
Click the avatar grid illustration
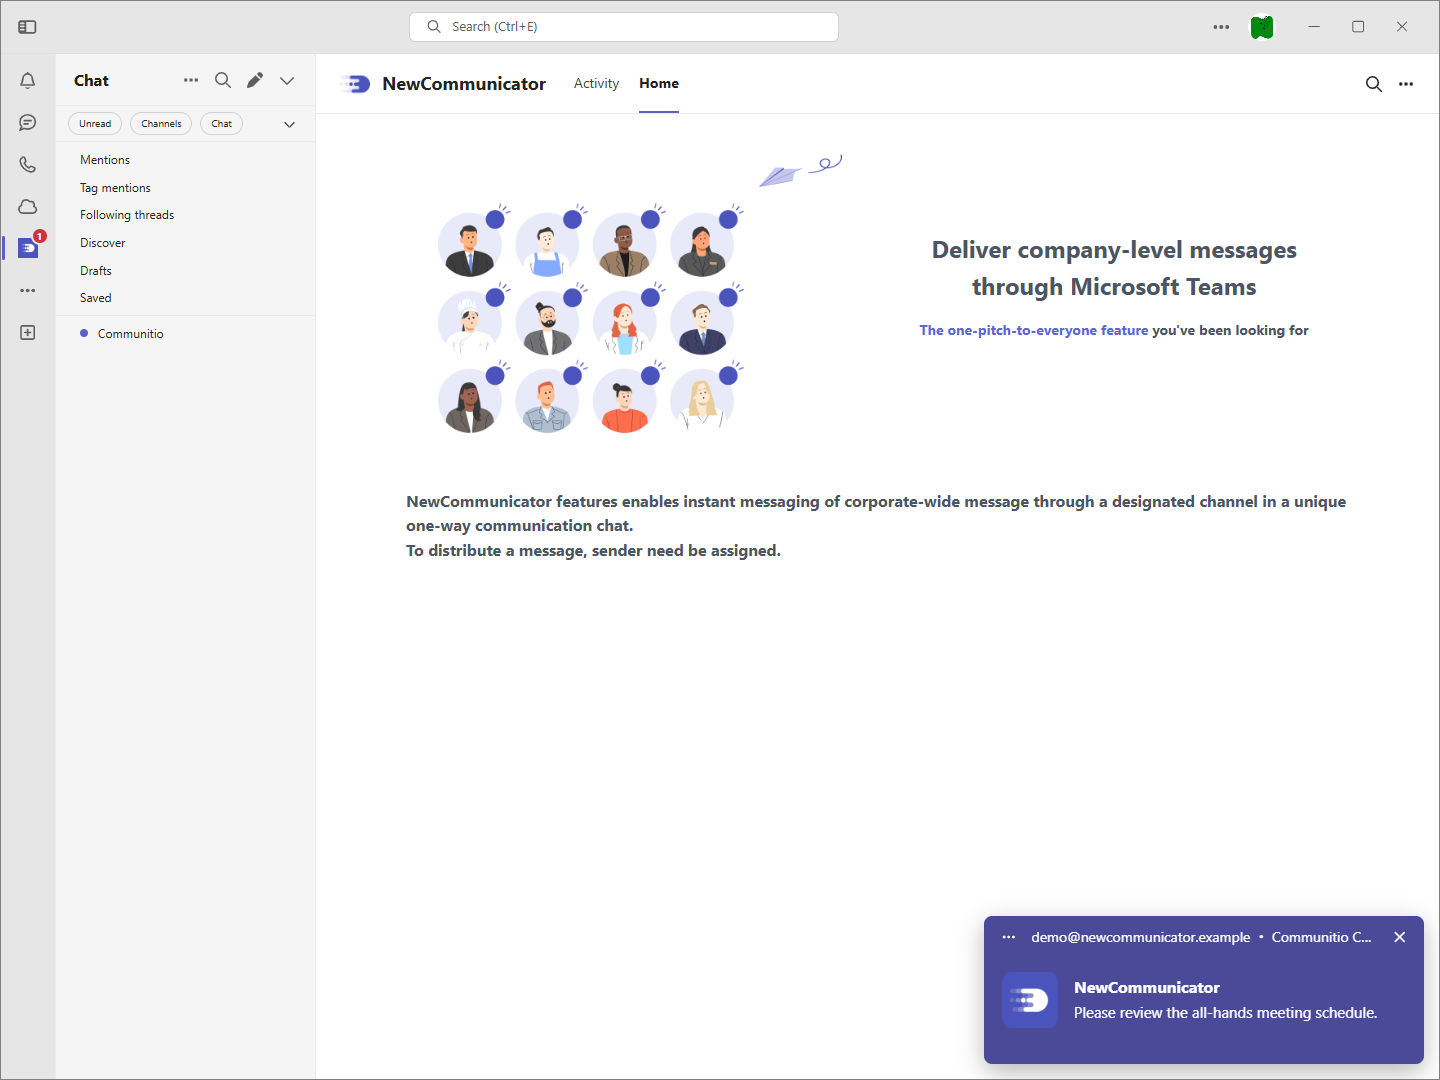tap(591, 320)
